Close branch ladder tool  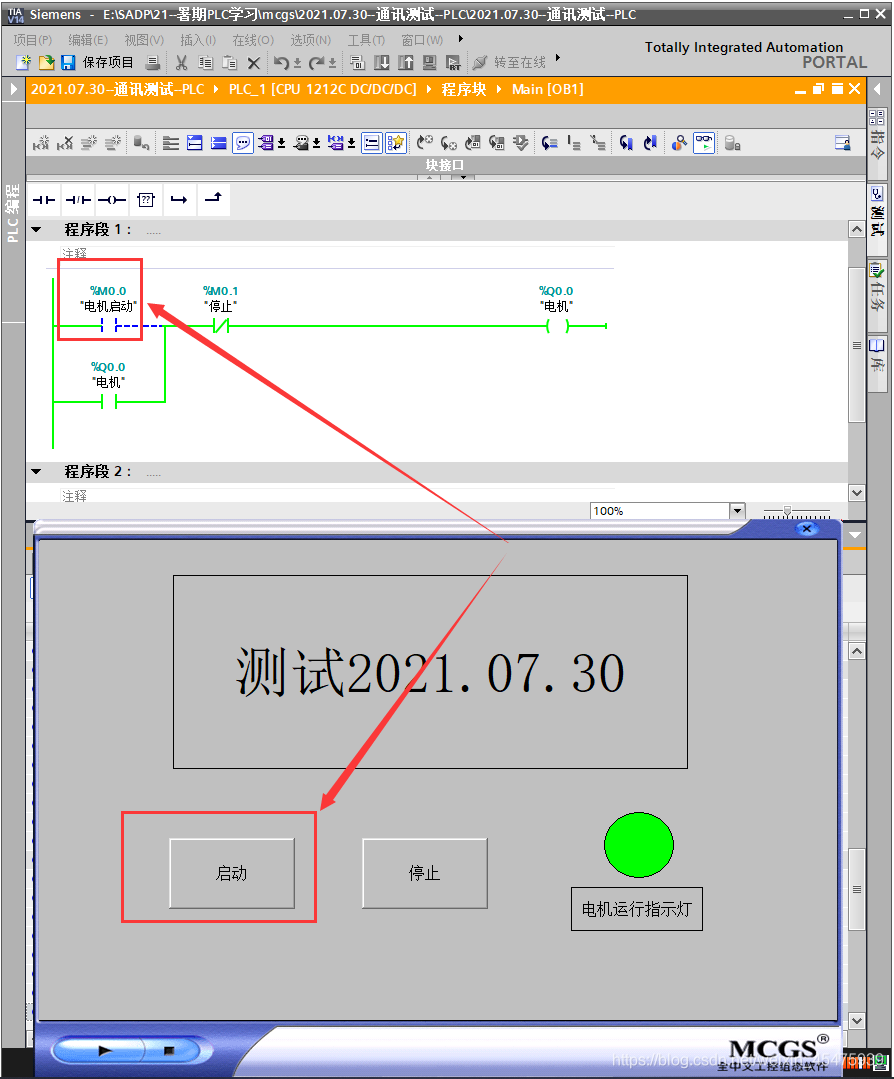pyautogui.click(x=213, y=198)
